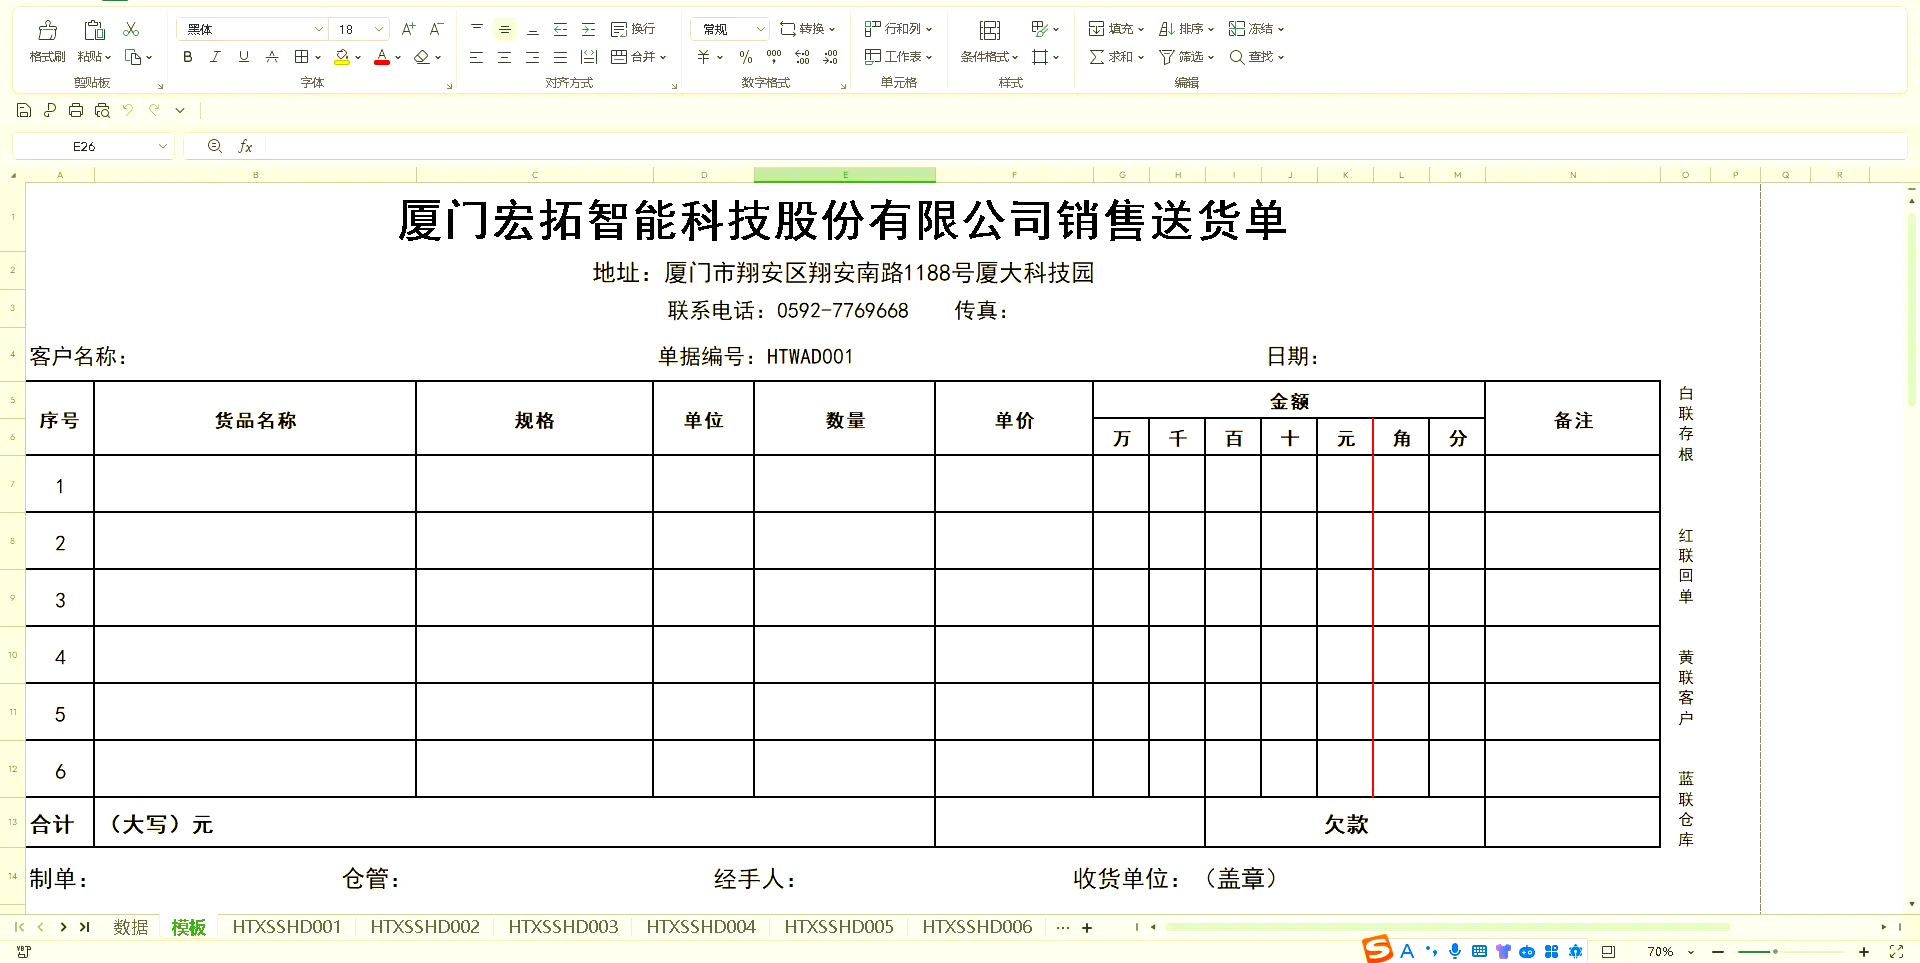Open the font color dropdown arrow

(x=398, y=58)
